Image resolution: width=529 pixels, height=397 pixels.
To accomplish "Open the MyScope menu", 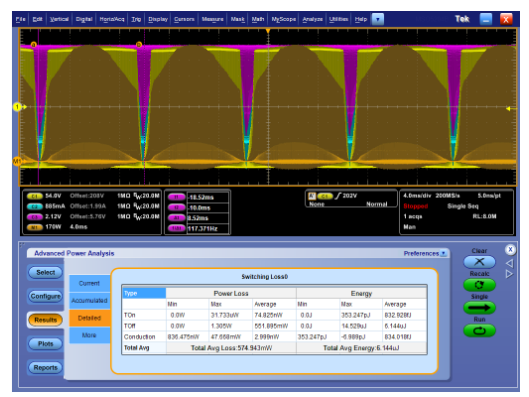I will [284, 19].
